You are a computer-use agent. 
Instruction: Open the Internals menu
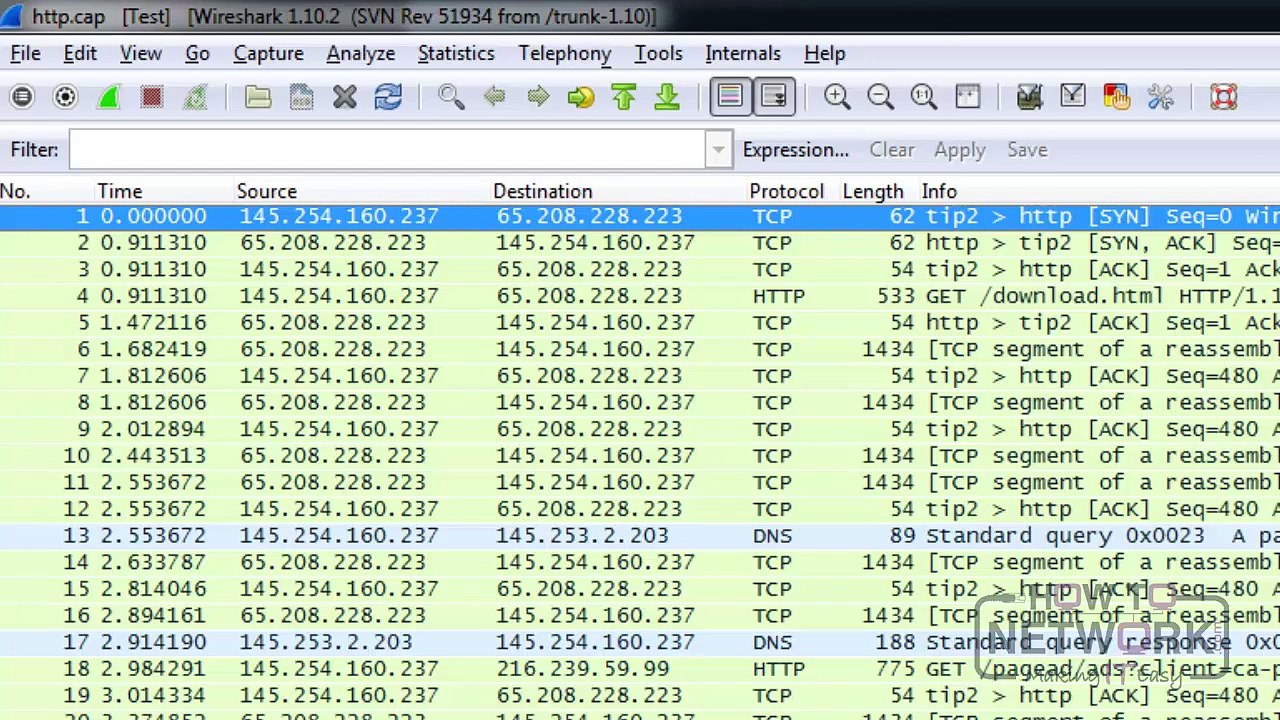coord(743,54)
